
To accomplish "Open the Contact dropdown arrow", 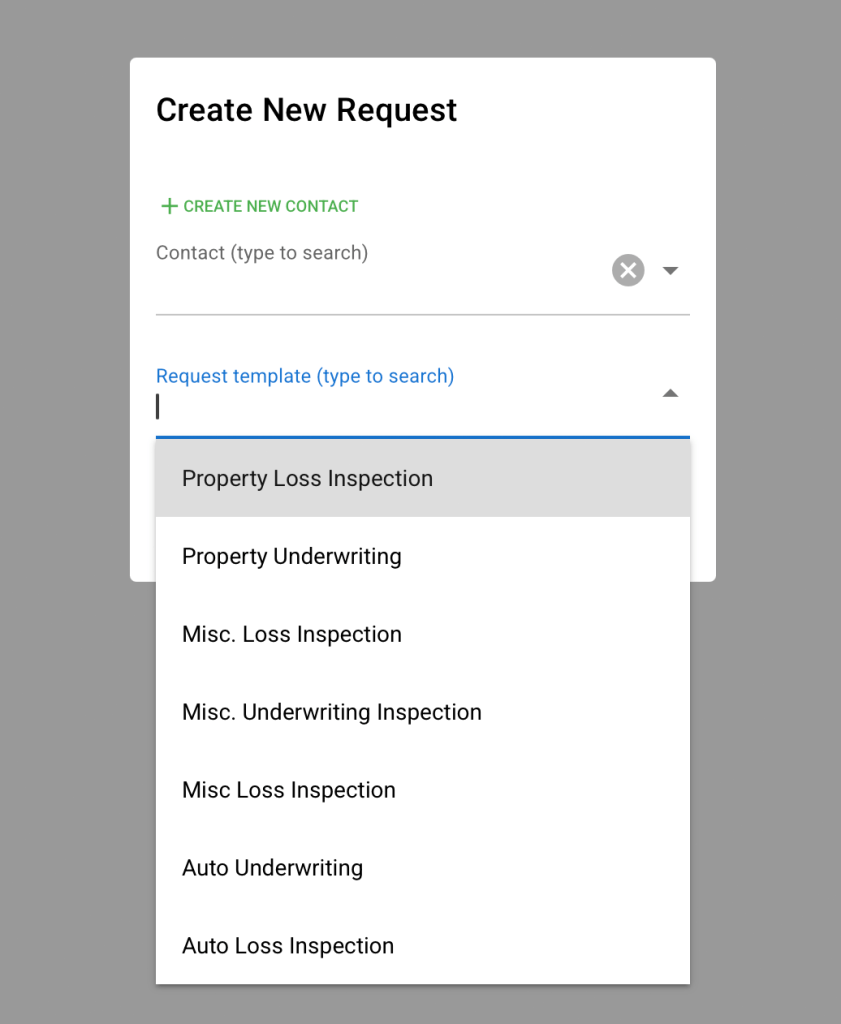I will [x=671, y=270].
